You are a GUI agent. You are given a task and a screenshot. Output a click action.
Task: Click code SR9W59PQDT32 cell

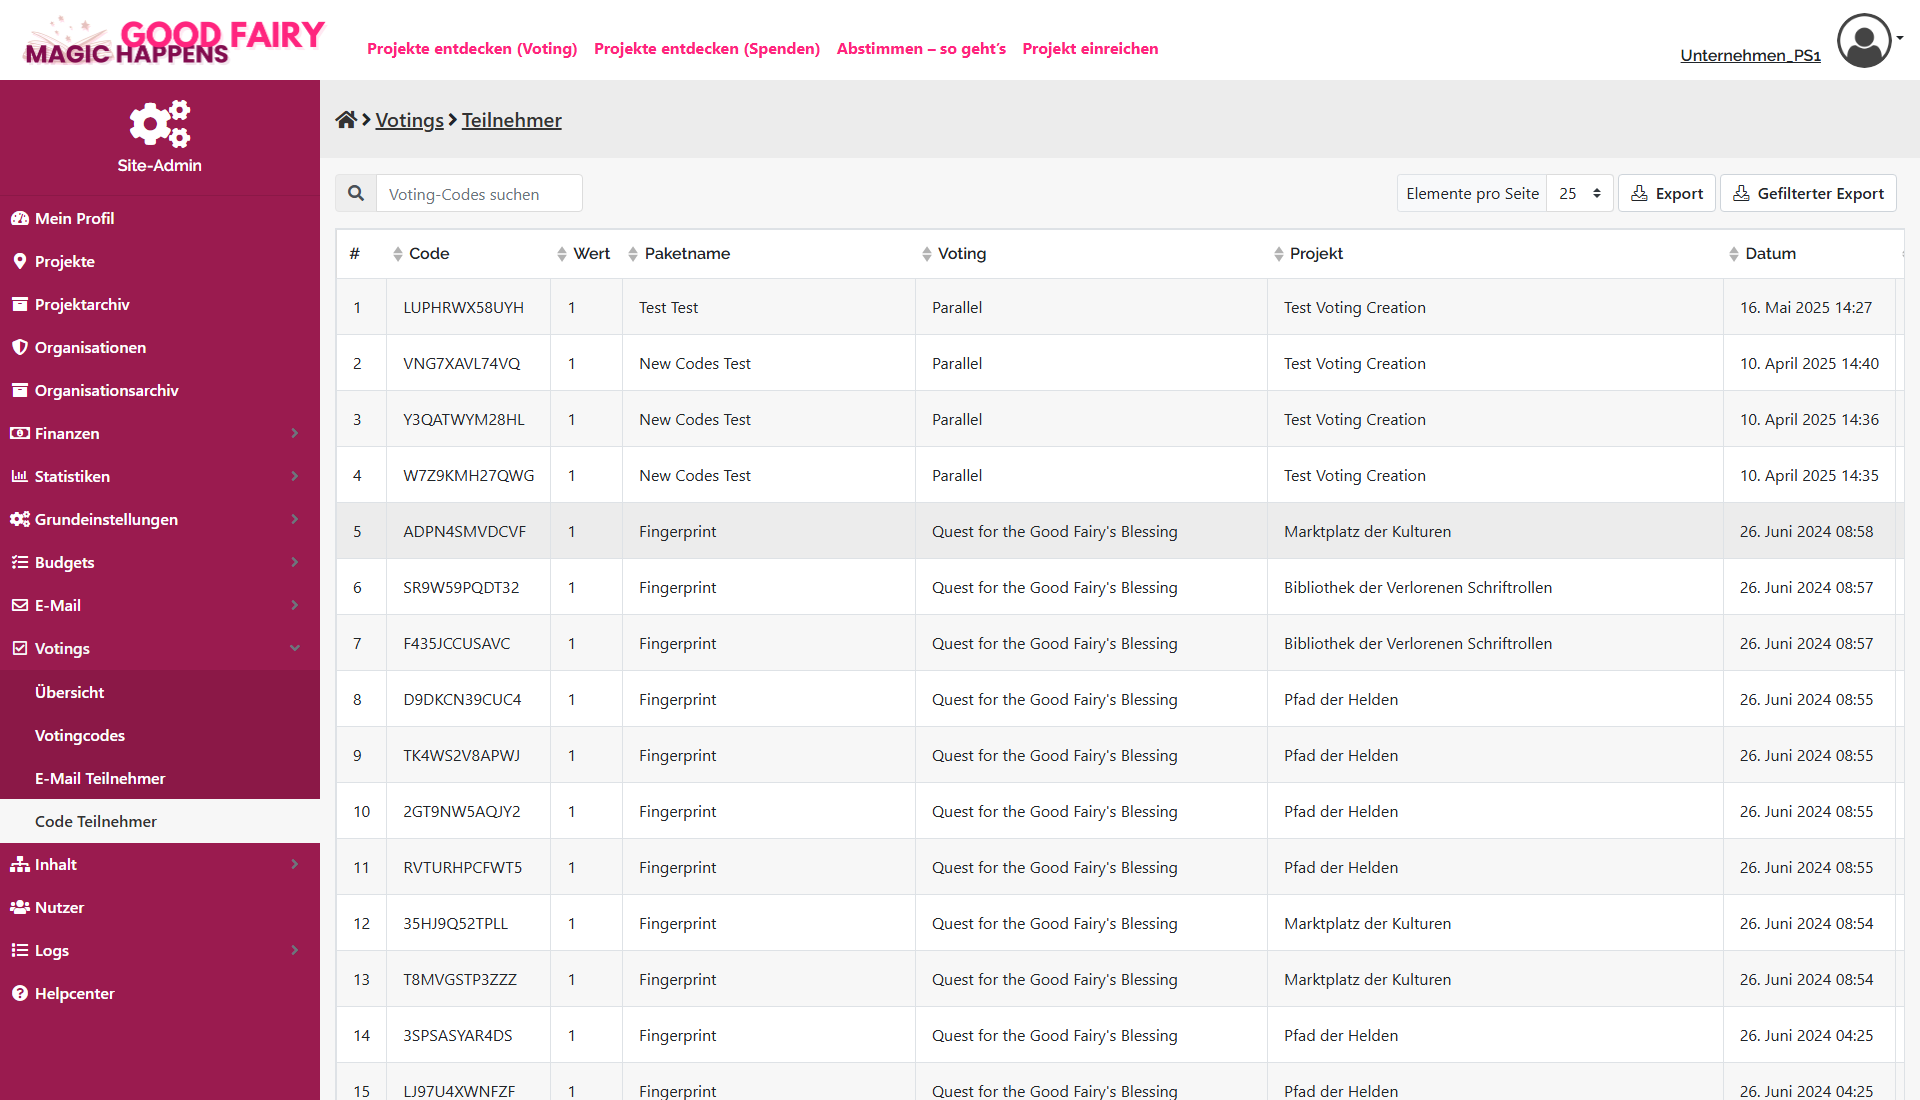468,587
